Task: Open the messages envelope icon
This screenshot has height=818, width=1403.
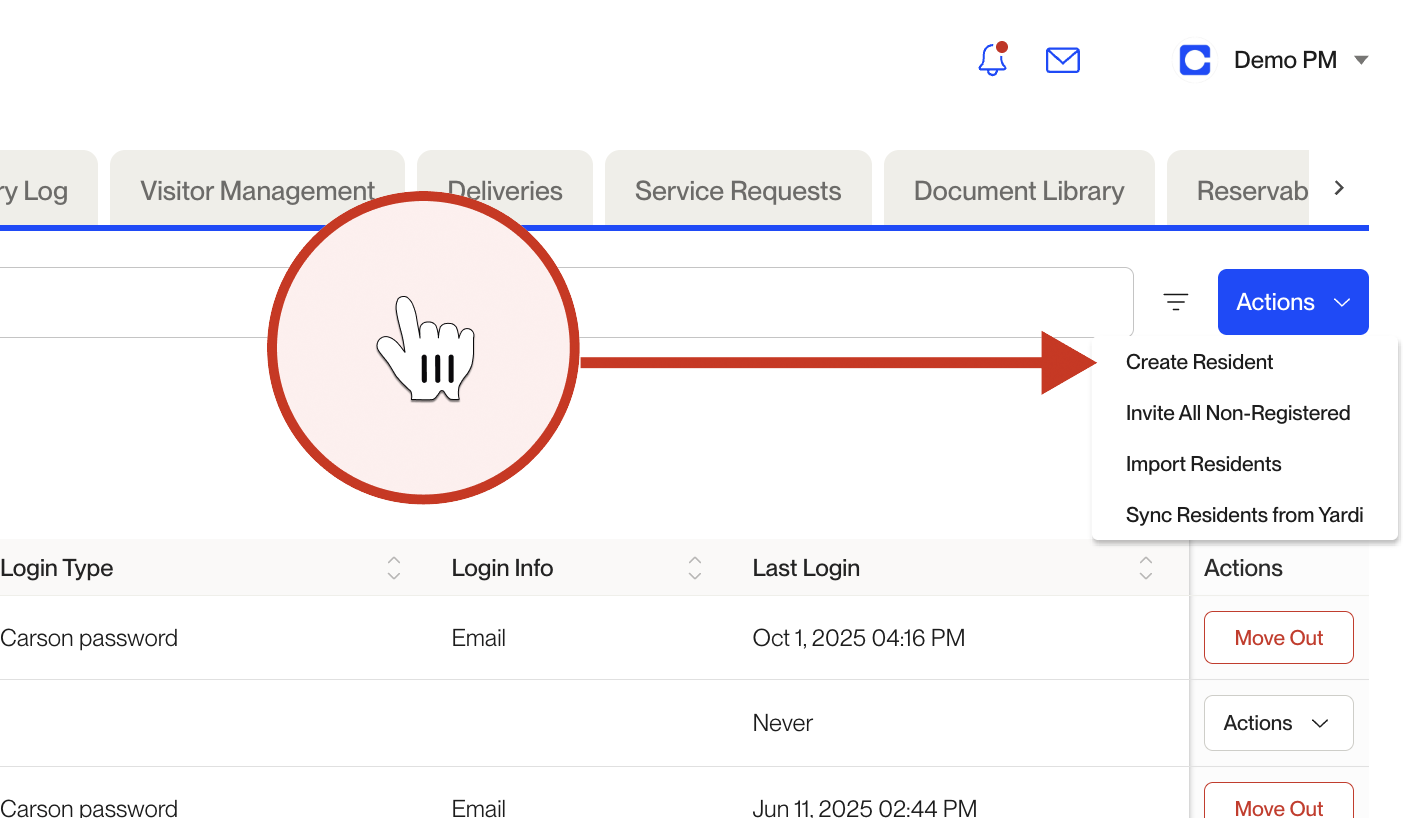Action: click(1062, 61)
